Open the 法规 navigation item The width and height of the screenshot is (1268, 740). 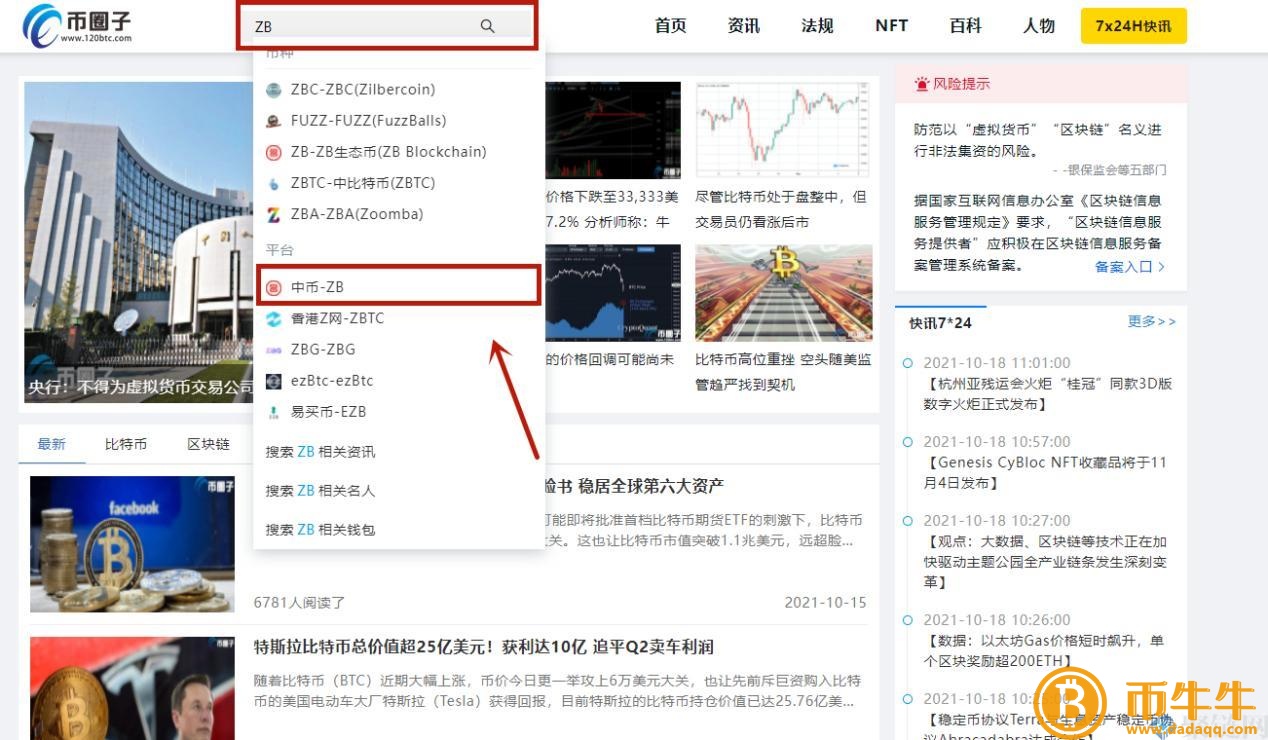(817, 26)
